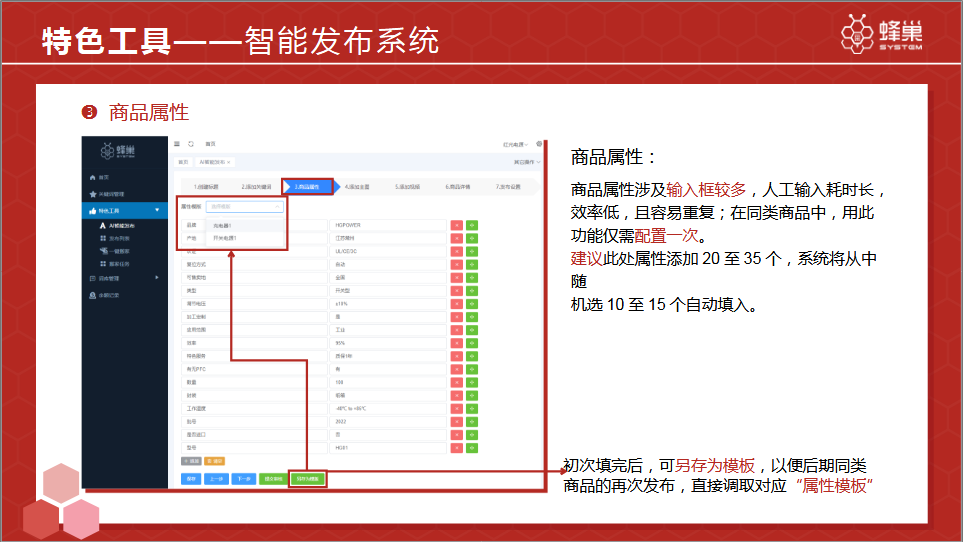Click the home icon in the sidebar

click(93, 177)
